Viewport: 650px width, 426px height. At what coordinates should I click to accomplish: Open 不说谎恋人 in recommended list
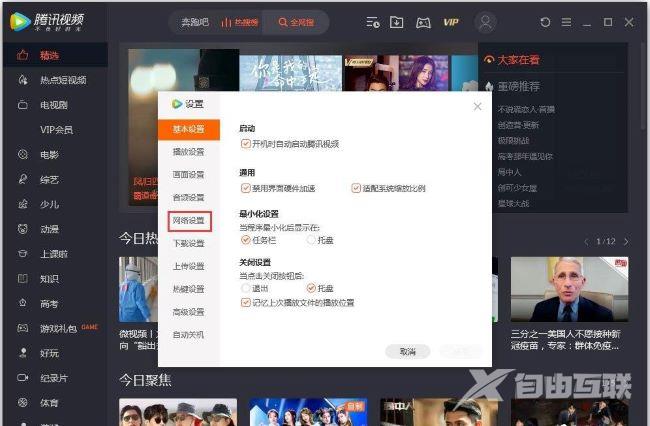(x=526, y=109)
